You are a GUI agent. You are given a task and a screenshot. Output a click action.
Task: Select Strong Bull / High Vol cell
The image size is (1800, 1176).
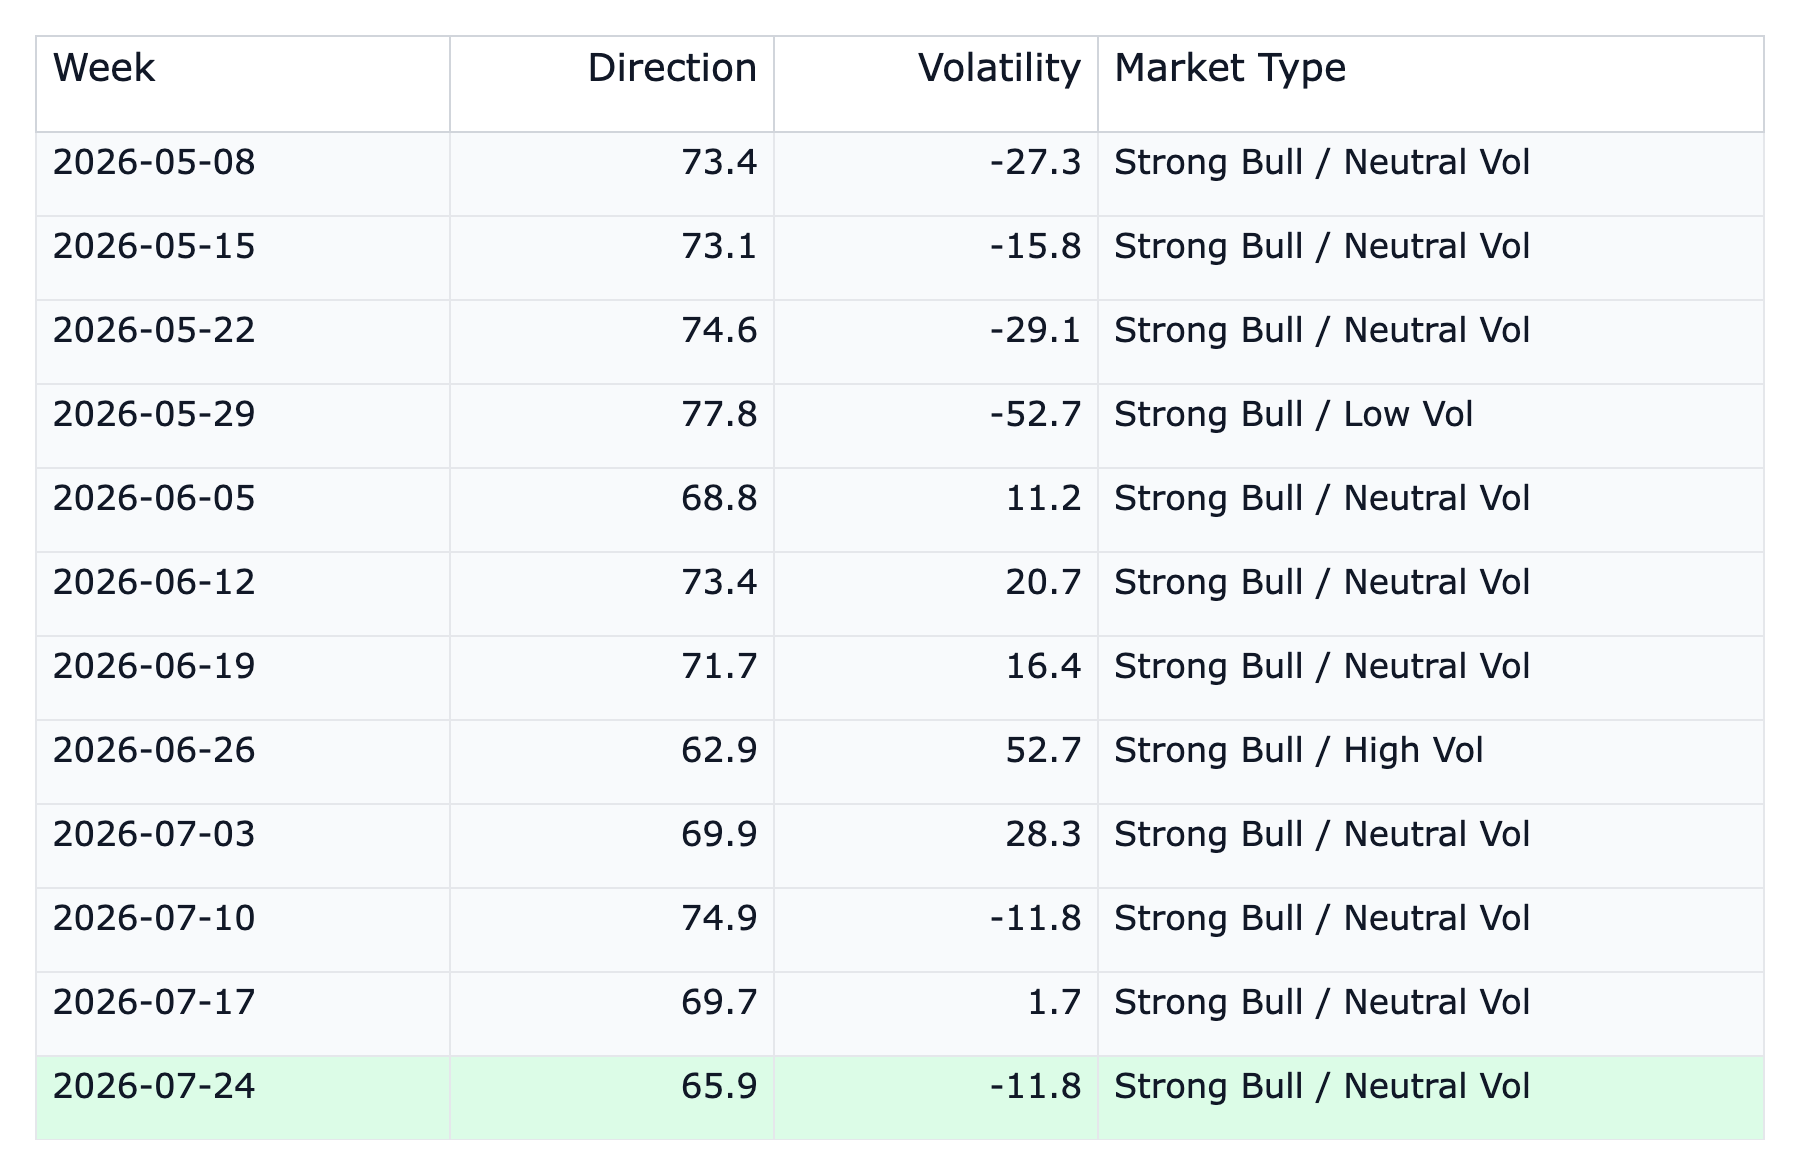[x=1431, y=762]
